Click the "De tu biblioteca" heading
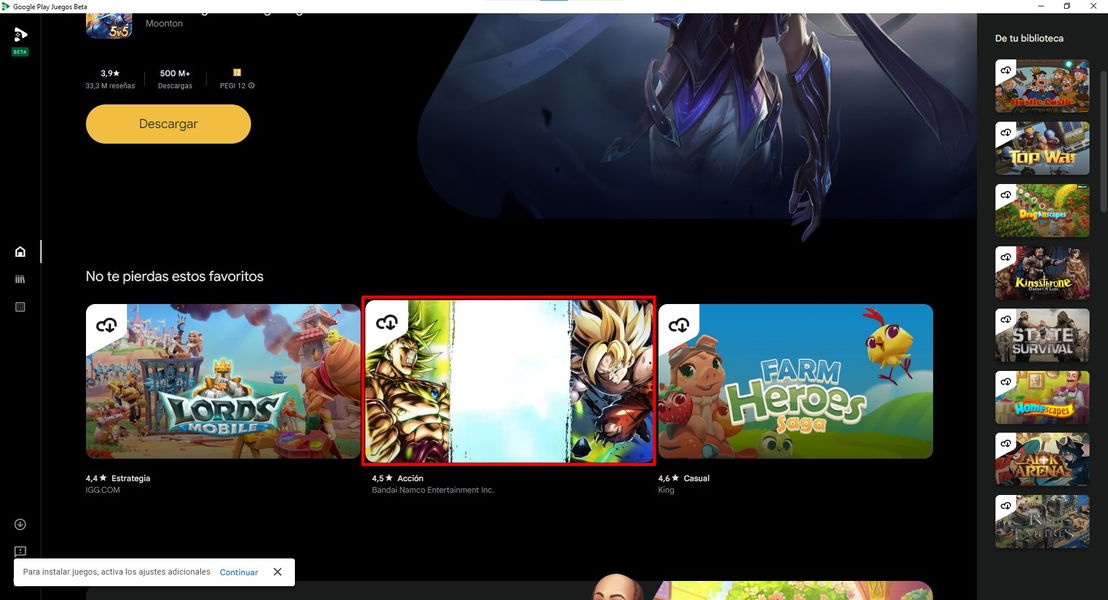Viewport: 1108px width, 600px height. [x=1029, y=38]
